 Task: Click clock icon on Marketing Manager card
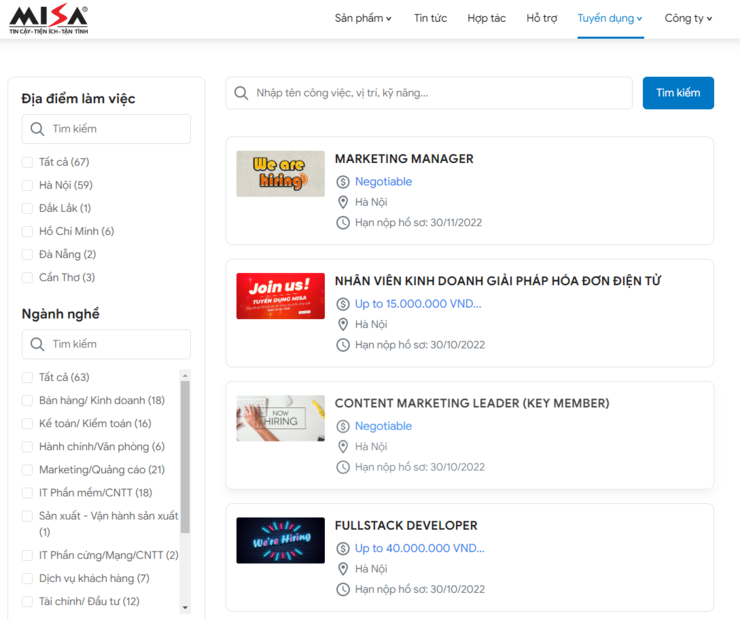tap(343, 223)
